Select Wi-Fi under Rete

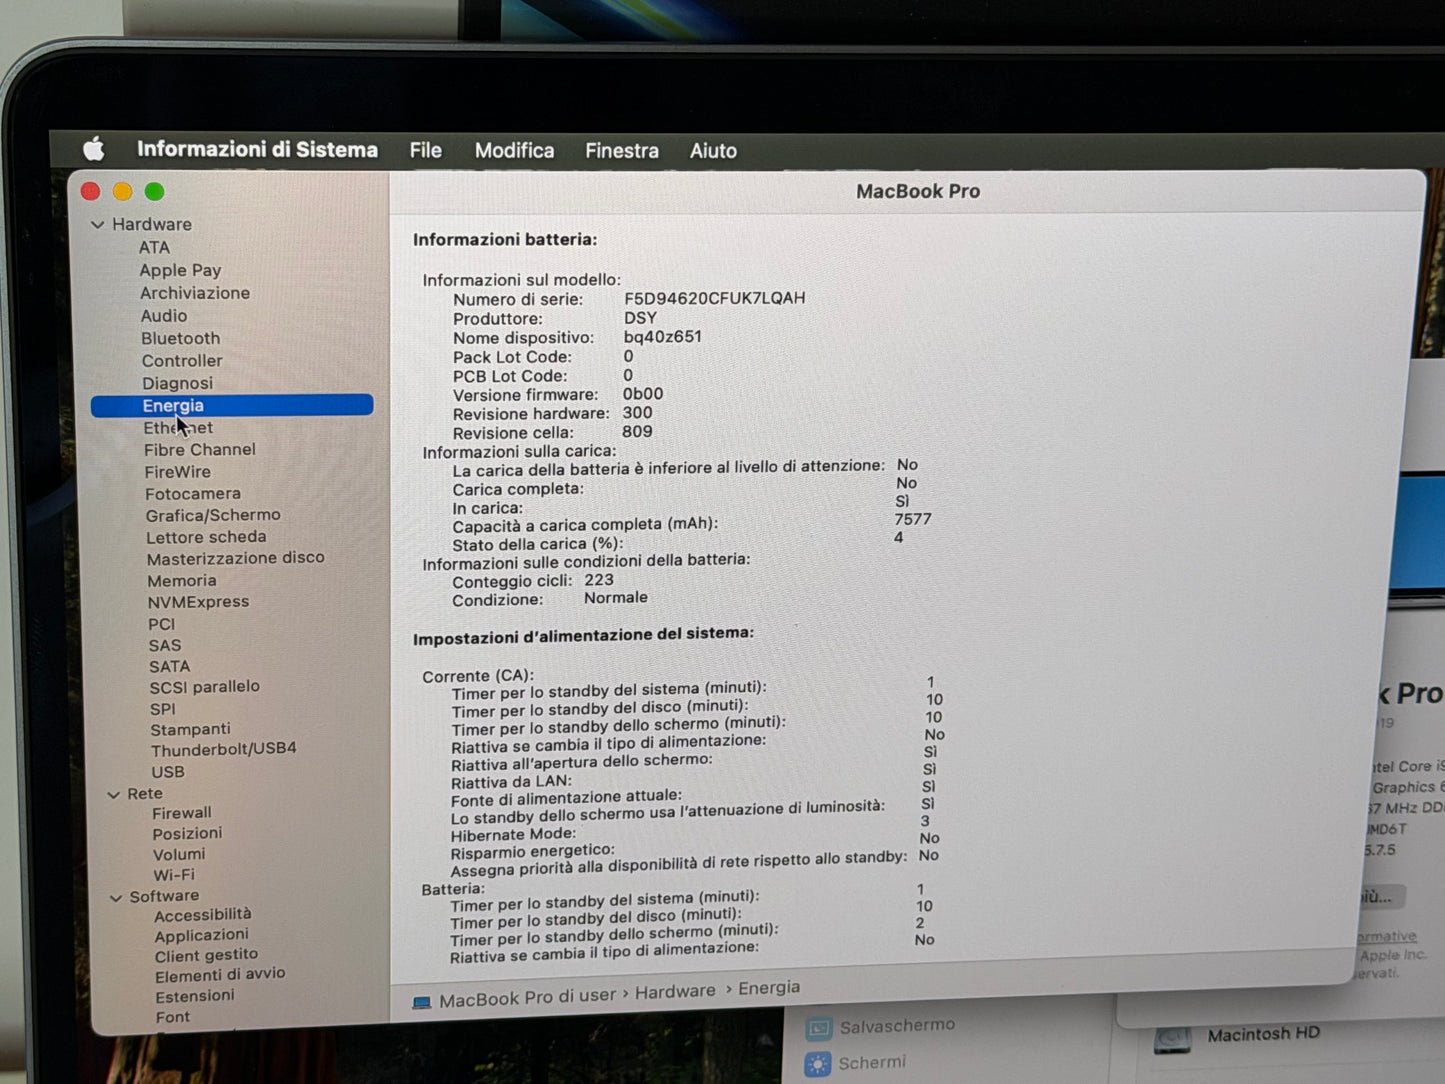pos(173,875)
